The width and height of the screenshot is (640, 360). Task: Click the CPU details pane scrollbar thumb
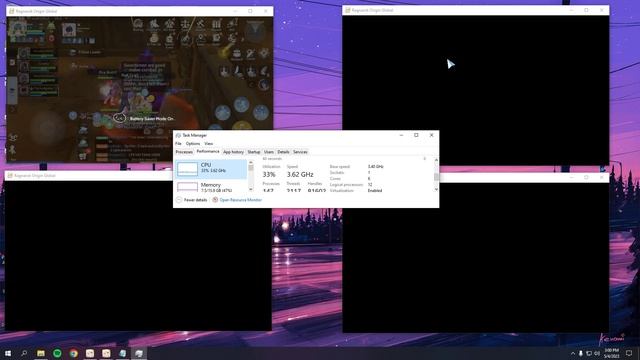[x=436, y=176]
